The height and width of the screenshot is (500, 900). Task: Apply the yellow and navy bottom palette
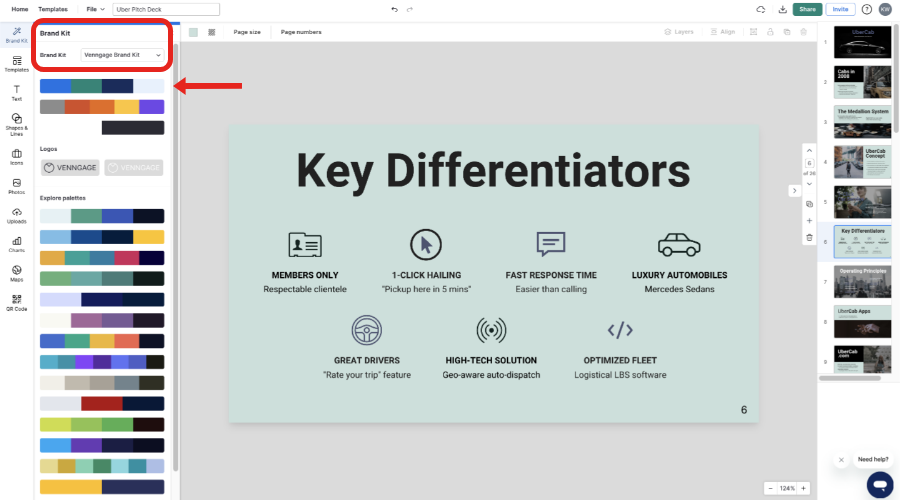(102, 487)
